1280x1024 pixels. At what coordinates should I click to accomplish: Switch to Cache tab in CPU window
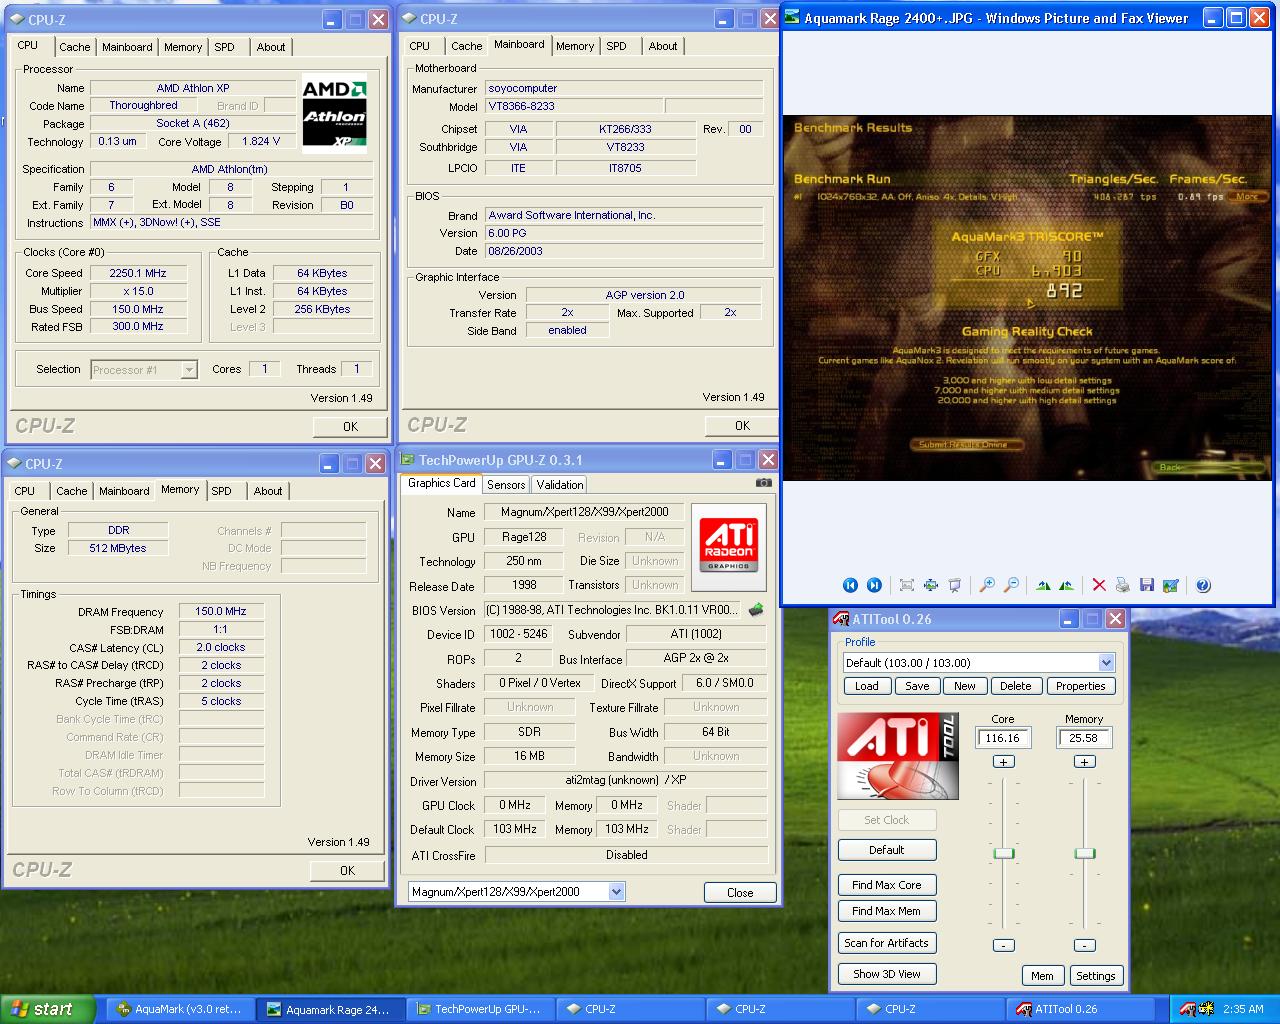75,47
